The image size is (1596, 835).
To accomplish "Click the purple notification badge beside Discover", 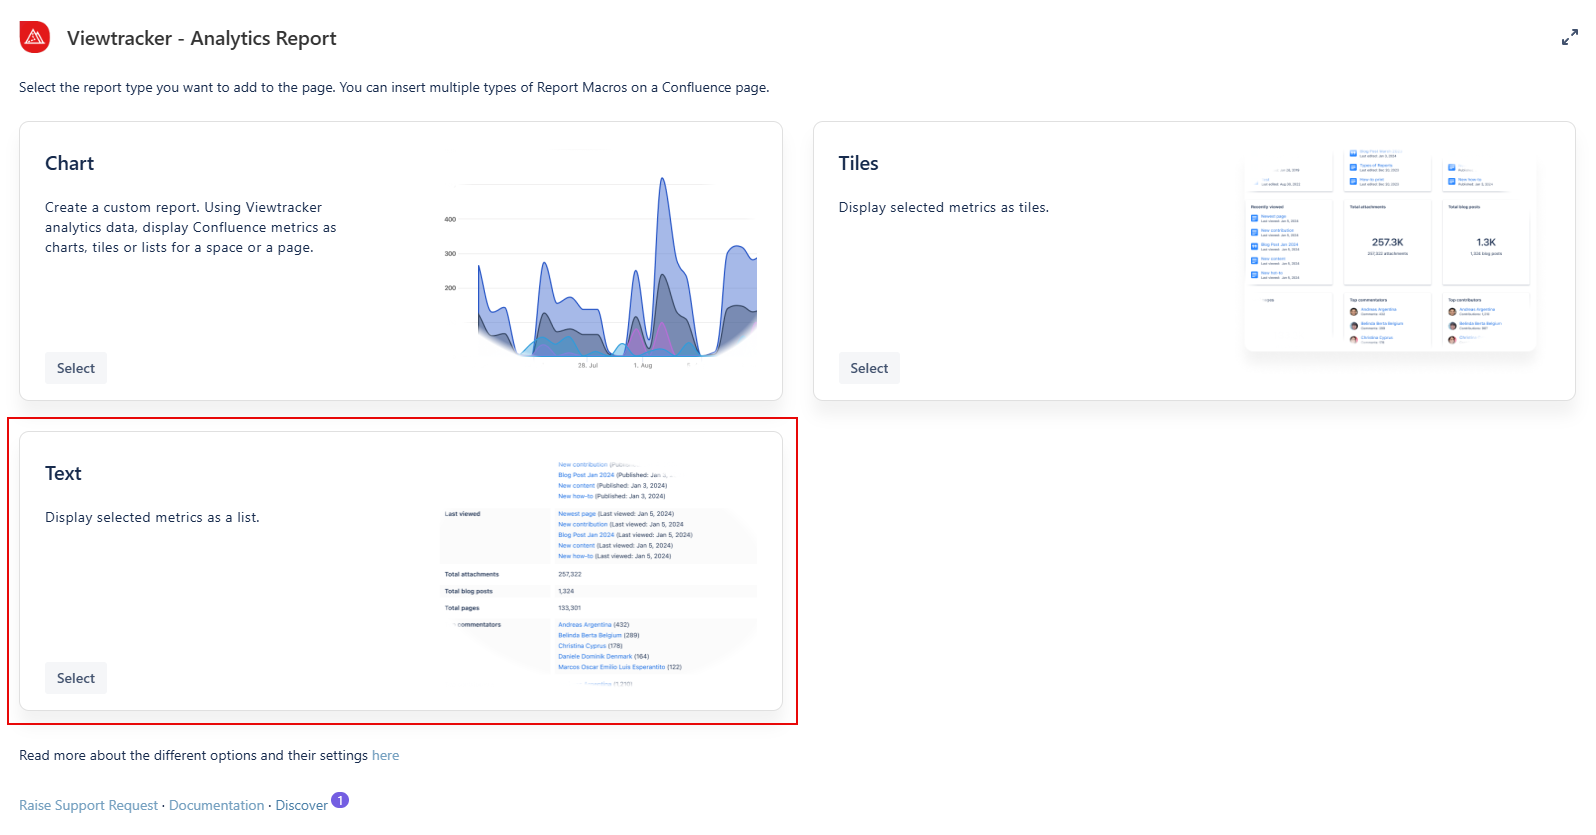I will click(x=340, y=800).
